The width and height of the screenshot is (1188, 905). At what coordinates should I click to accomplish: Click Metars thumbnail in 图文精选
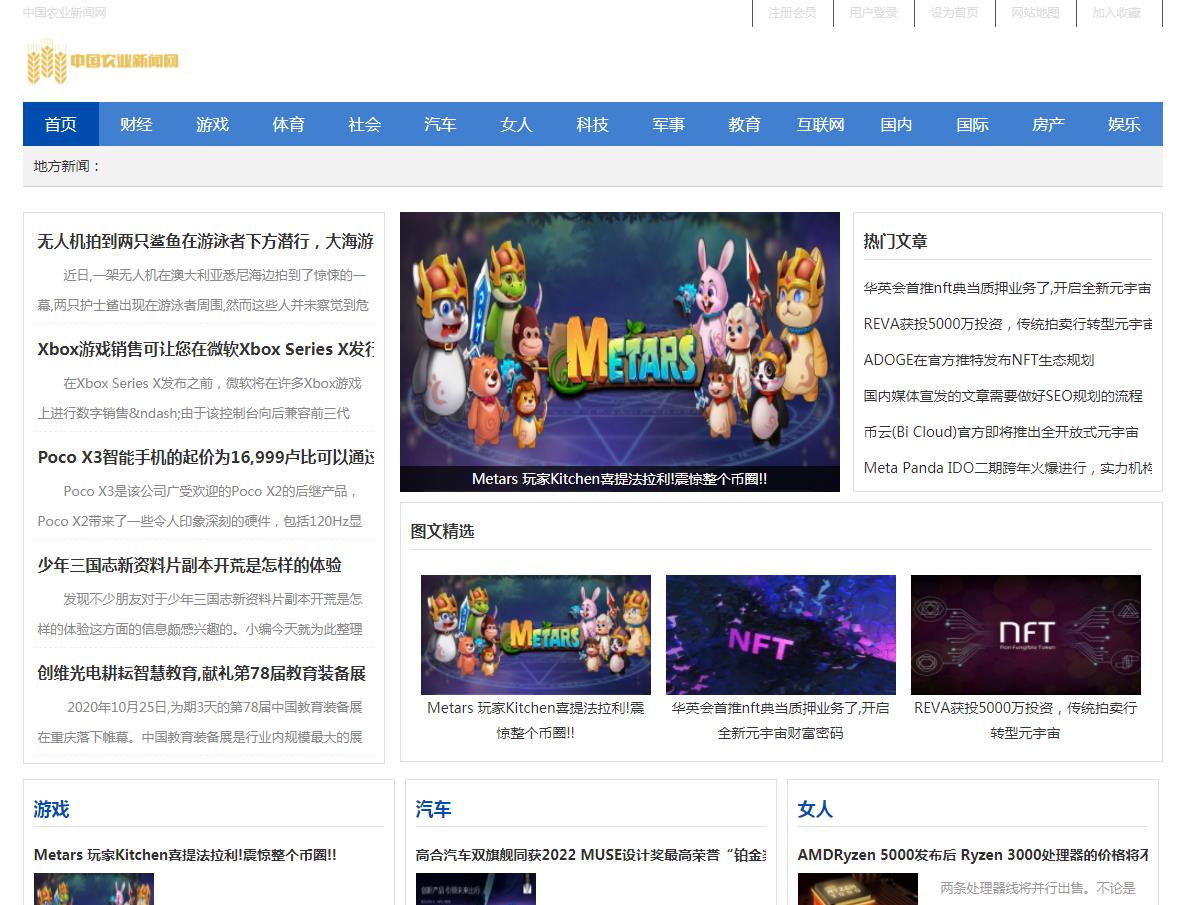(536, 634)
